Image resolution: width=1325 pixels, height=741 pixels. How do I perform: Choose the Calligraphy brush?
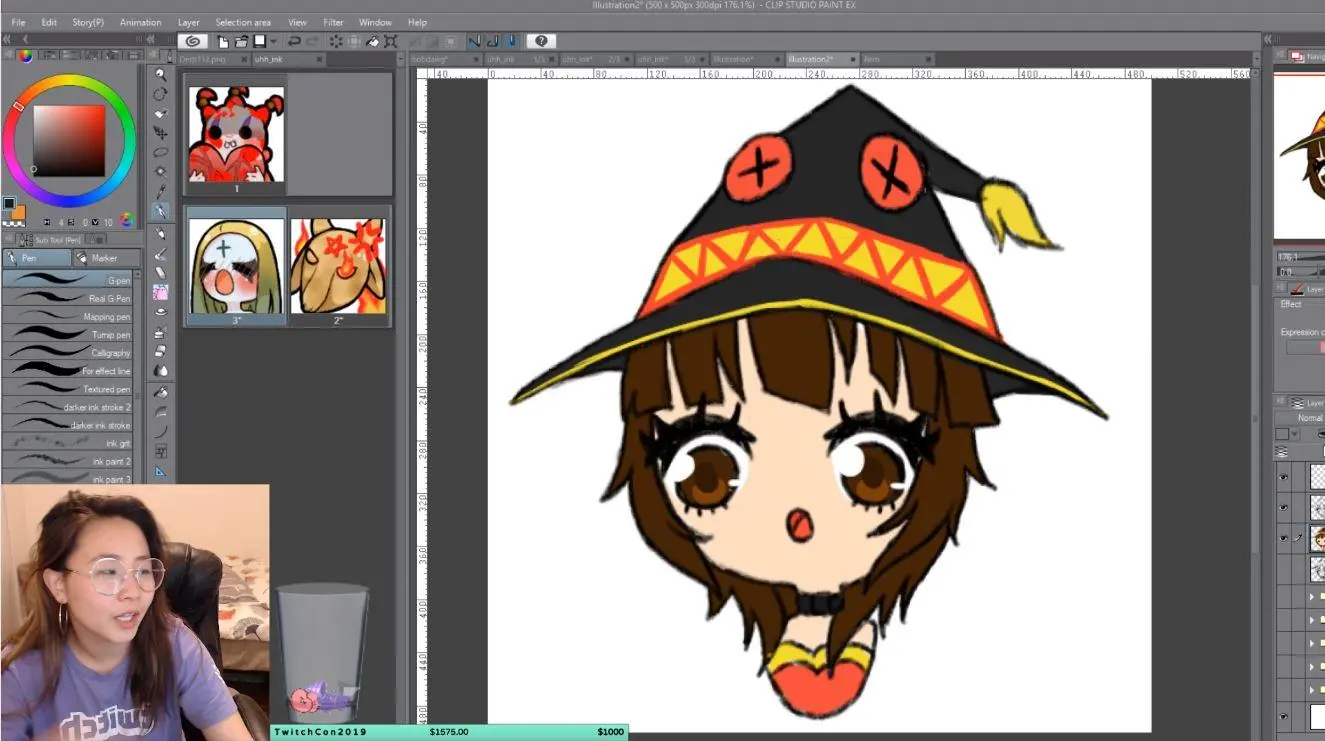[68, 352]
